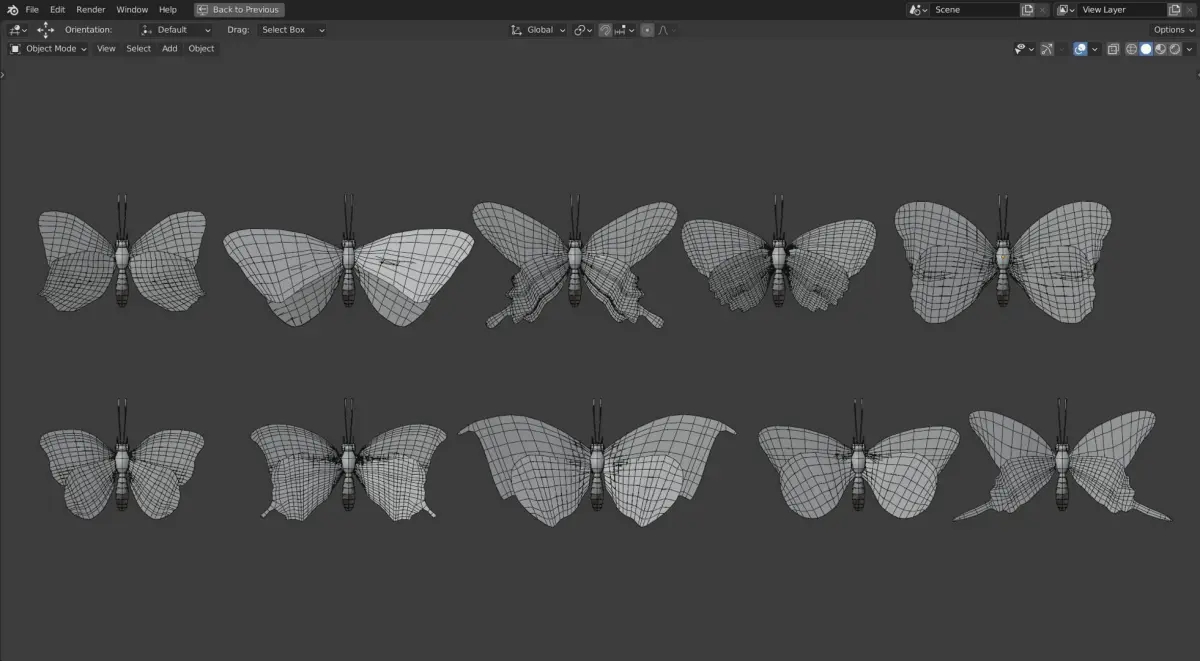Open the viewport Object menu

tap(201, 49)
